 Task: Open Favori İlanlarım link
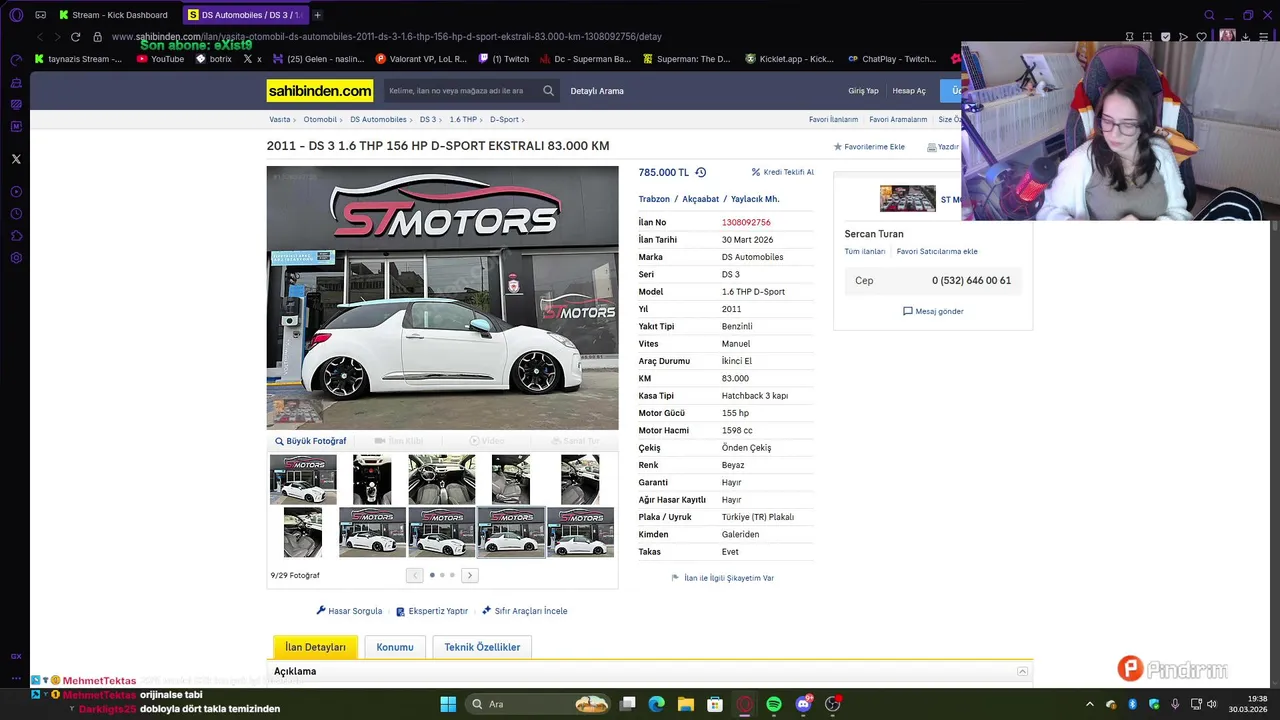click(834, 120)
